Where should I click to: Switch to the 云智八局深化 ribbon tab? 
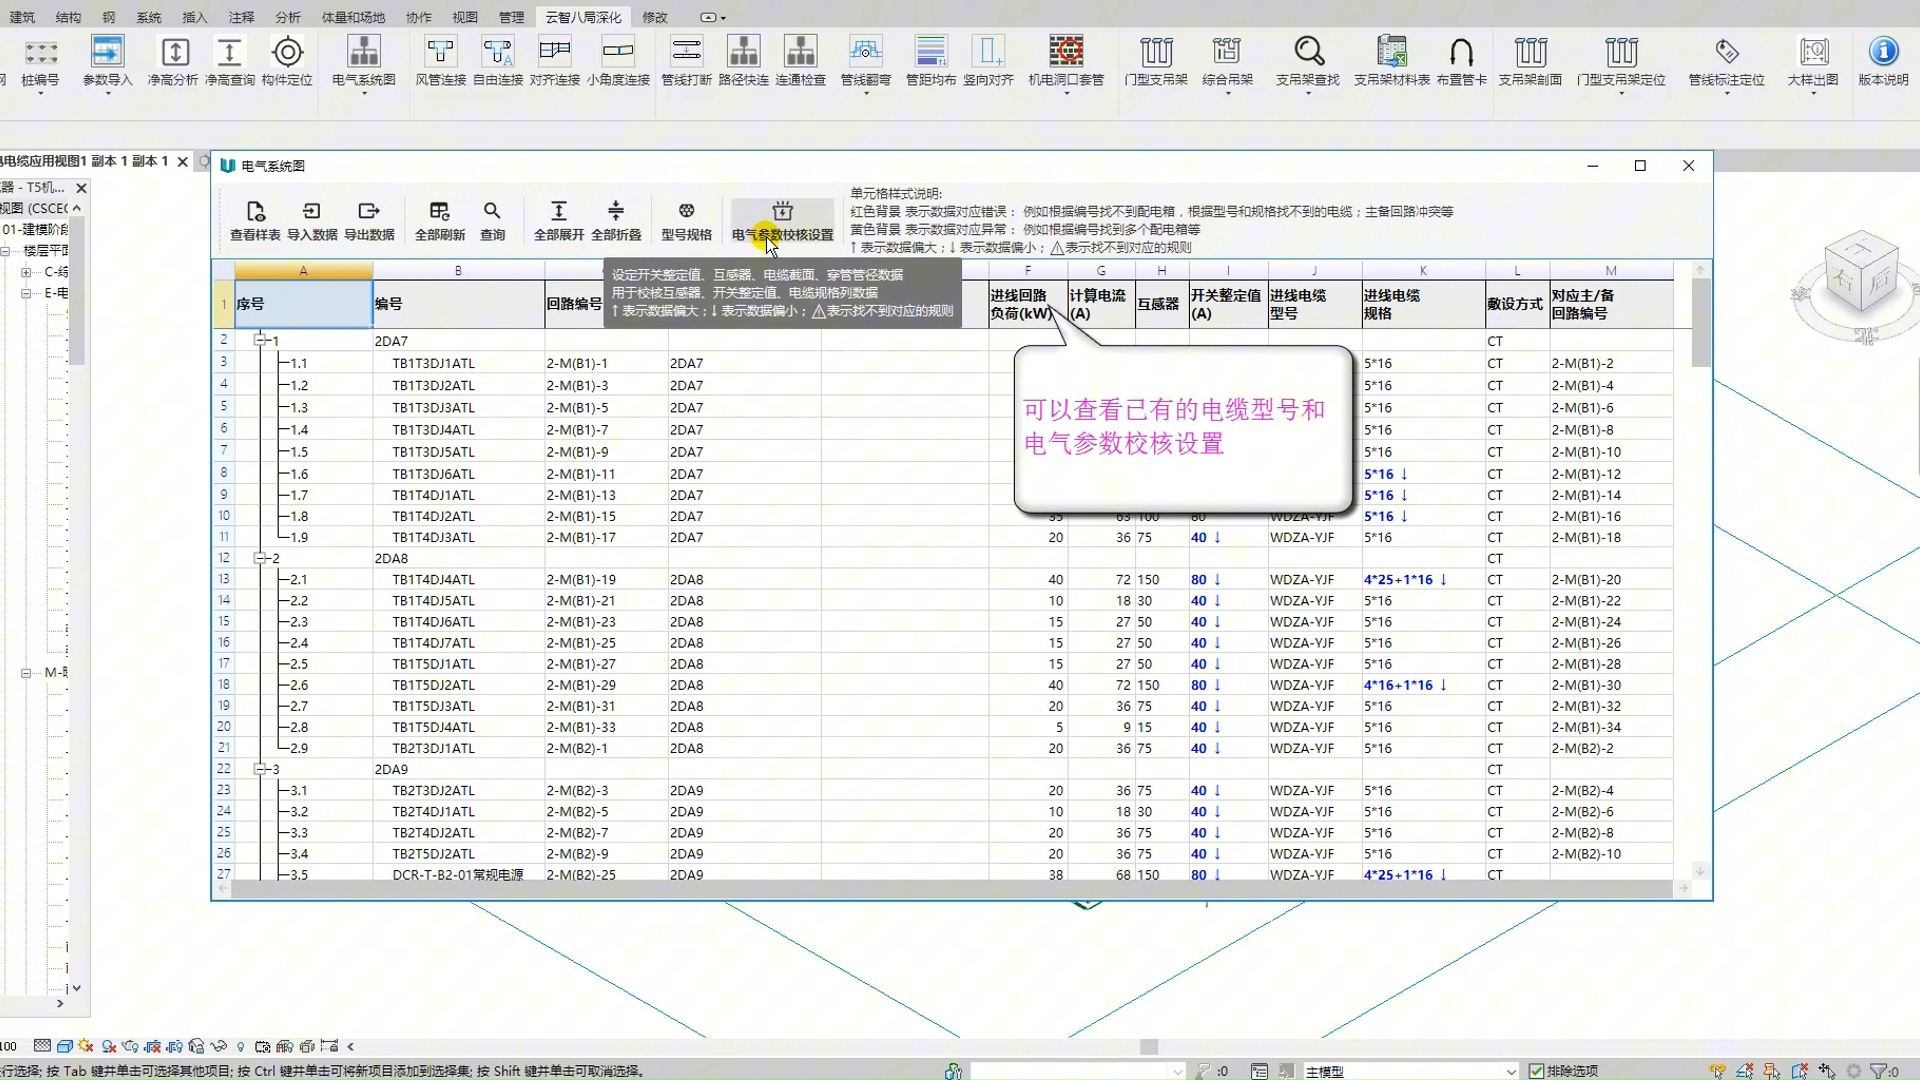click(x=583, y=17)
